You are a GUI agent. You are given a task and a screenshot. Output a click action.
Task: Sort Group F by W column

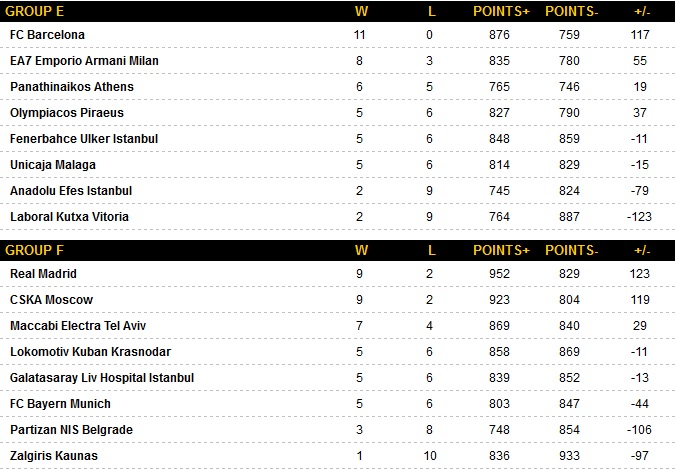(361, 250)
